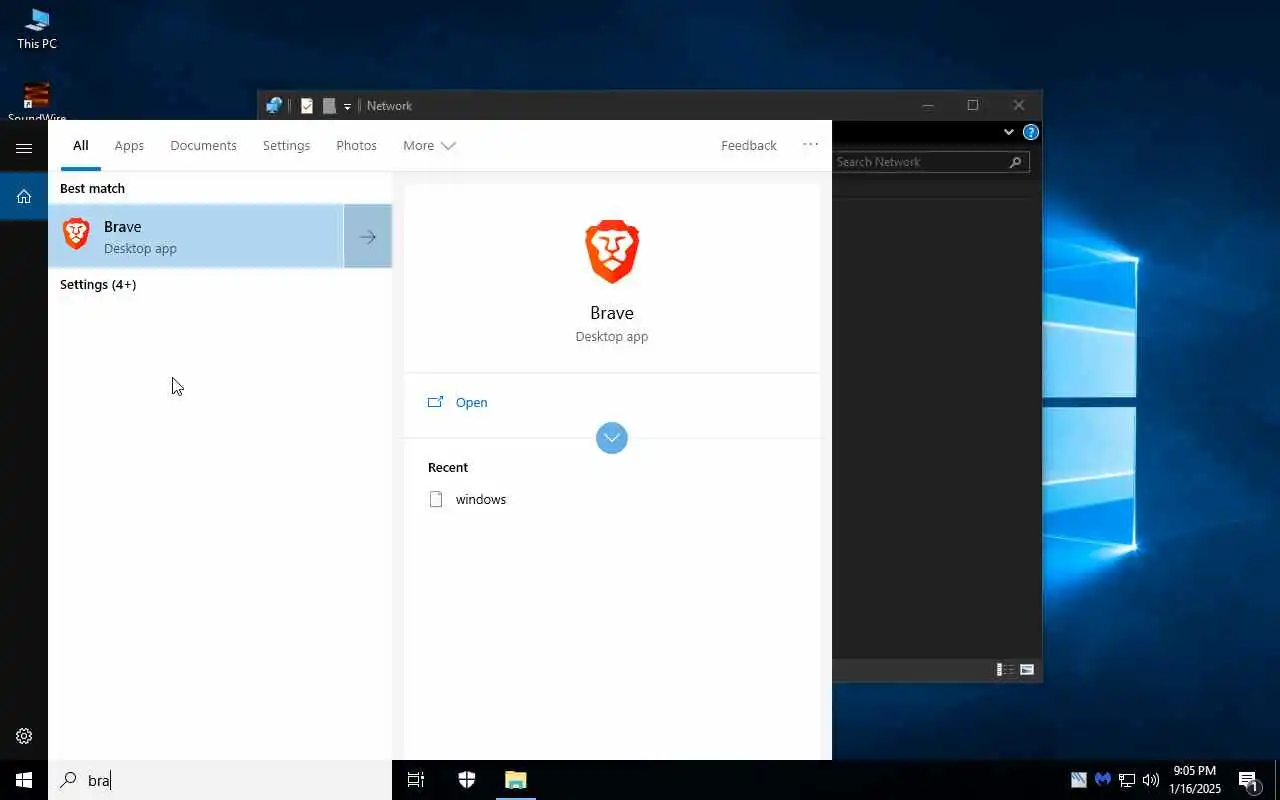The image size is (1280, 800).
Task: Open Windows Security shield on taskbar
Action: click(466, 780)
